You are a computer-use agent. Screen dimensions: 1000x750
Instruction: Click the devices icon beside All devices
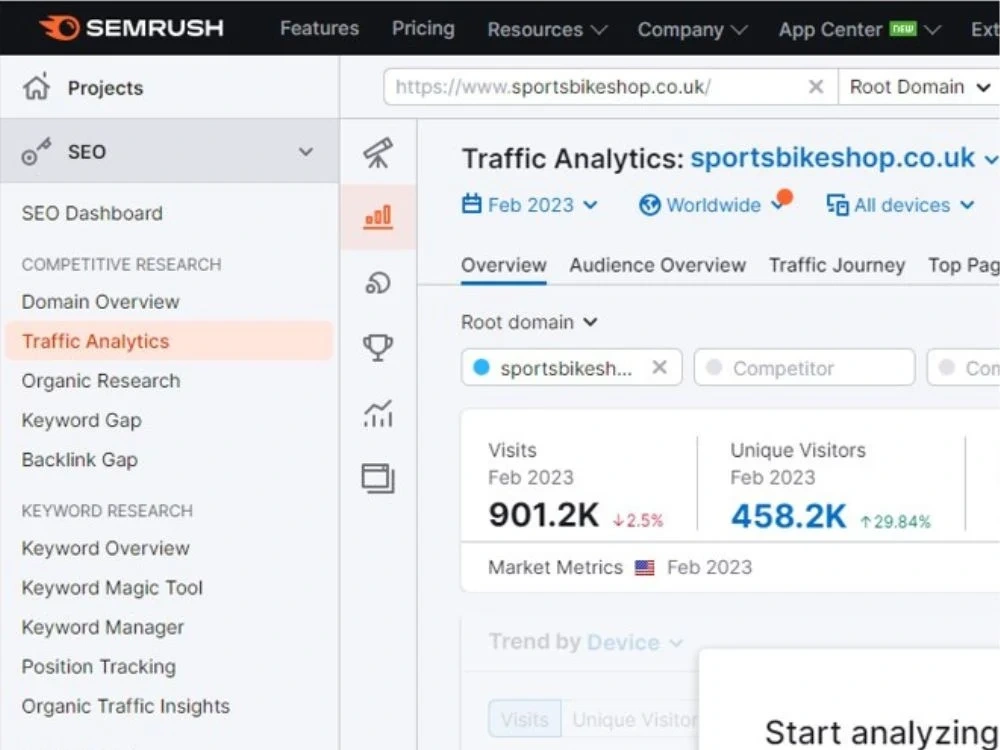pos(837,205)
